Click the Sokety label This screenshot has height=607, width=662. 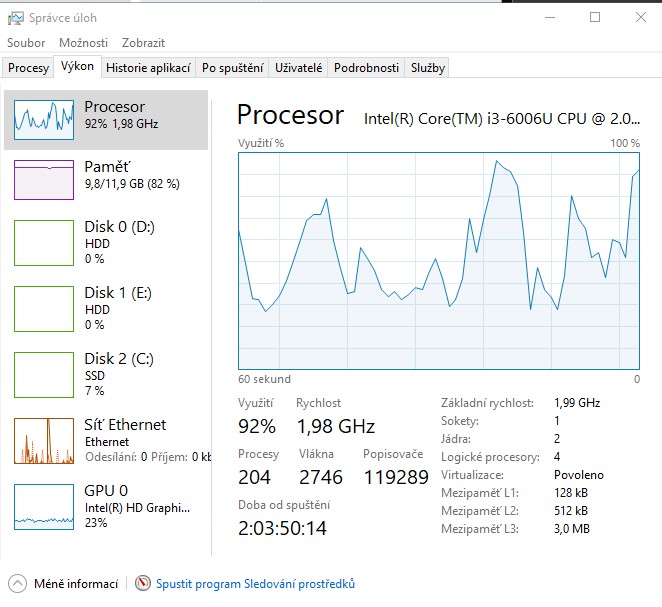click(x=460, y=421)
